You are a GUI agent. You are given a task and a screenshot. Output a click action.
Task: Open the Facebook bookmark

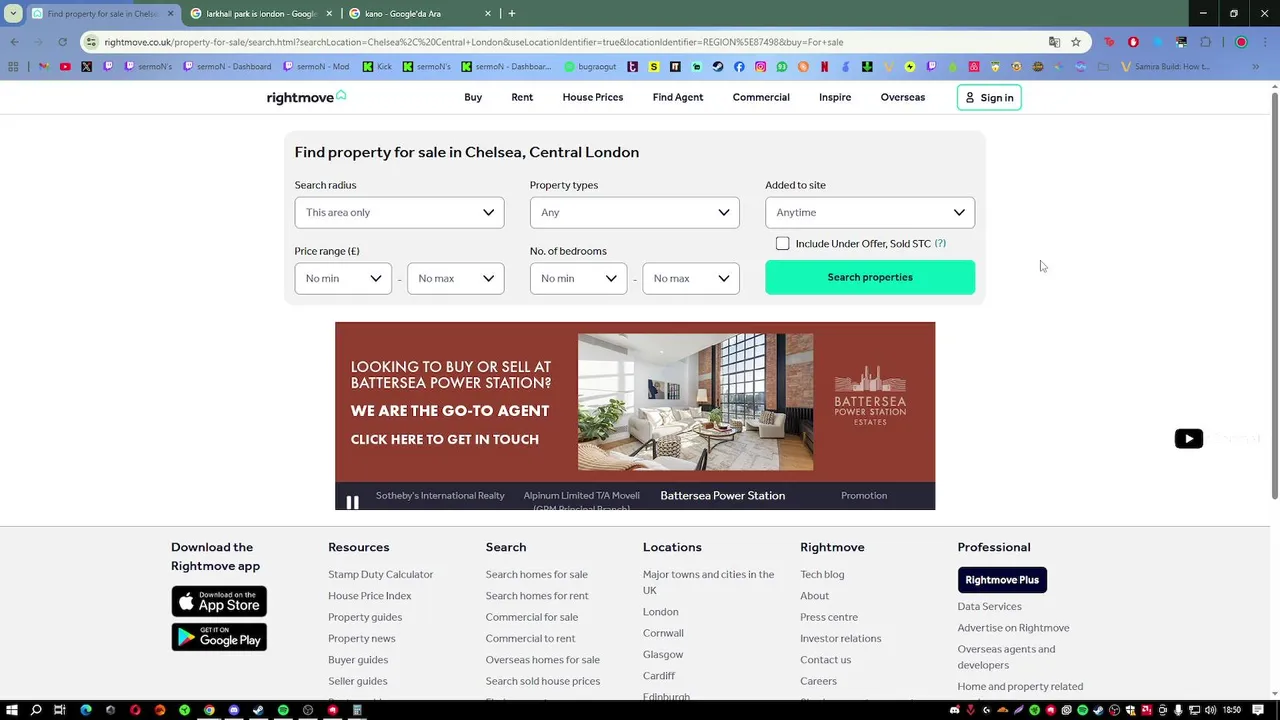739,67
